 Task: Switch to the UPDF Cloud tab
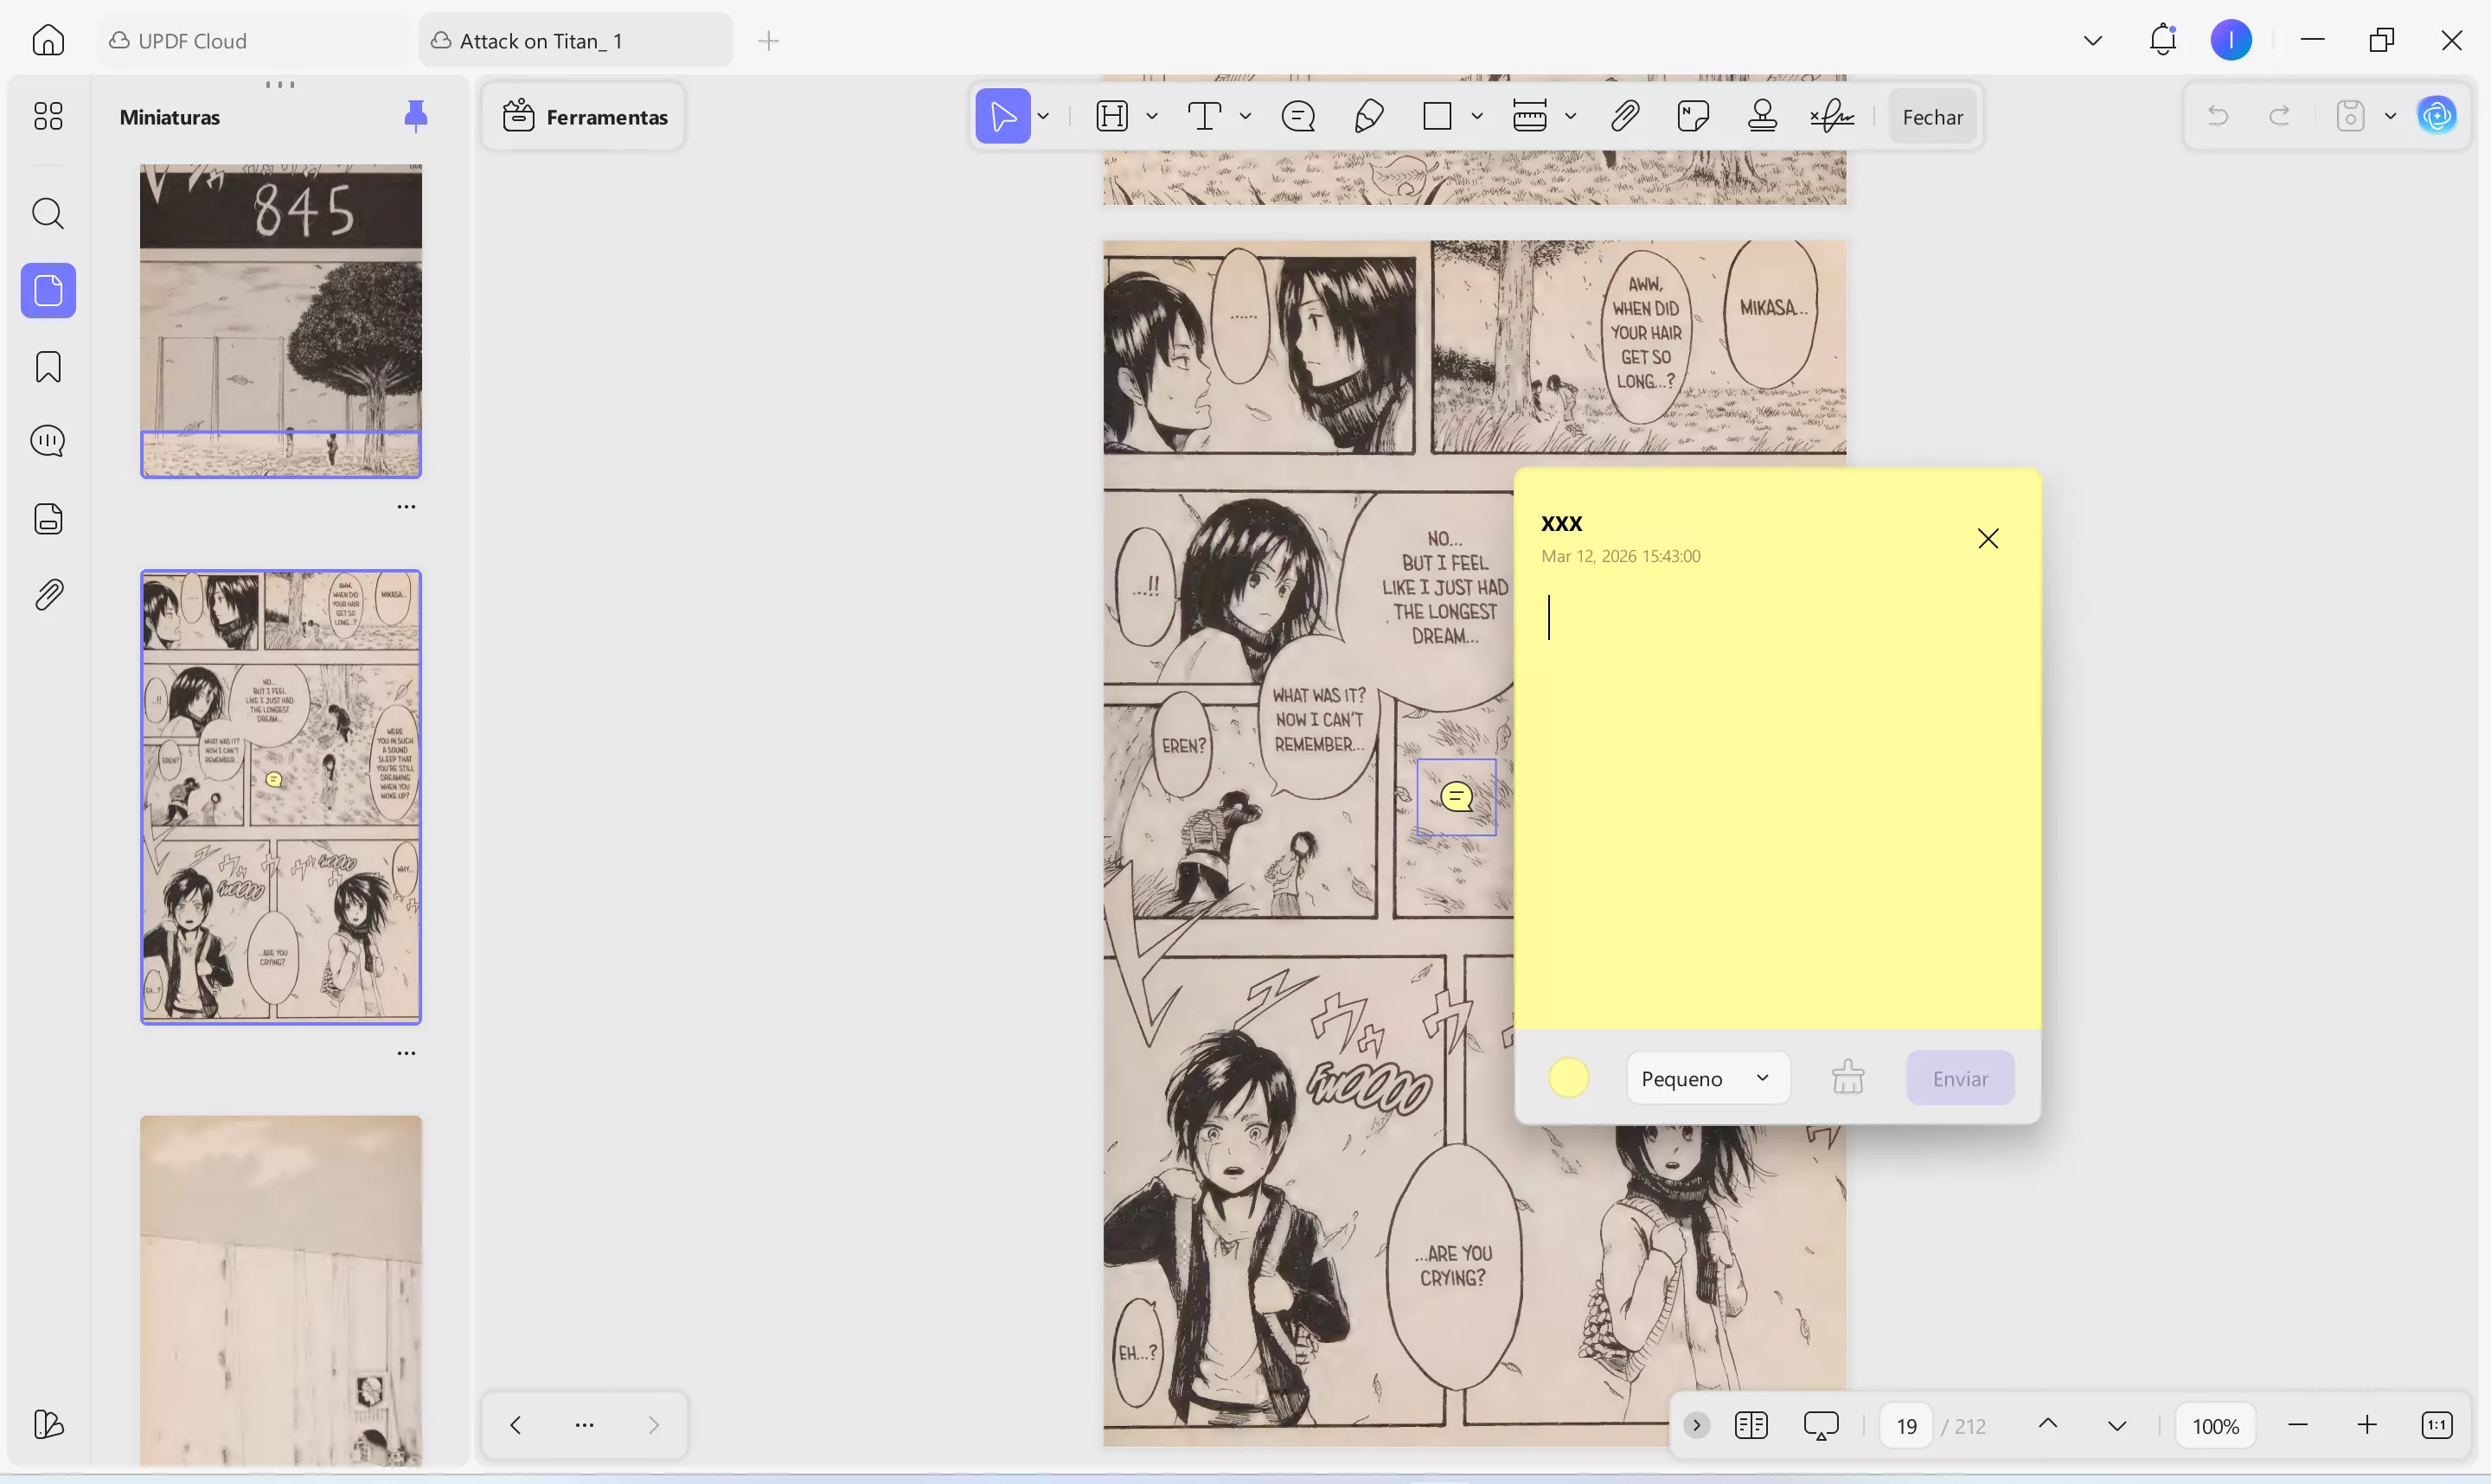pyautogui.click(x=192, y=41)
